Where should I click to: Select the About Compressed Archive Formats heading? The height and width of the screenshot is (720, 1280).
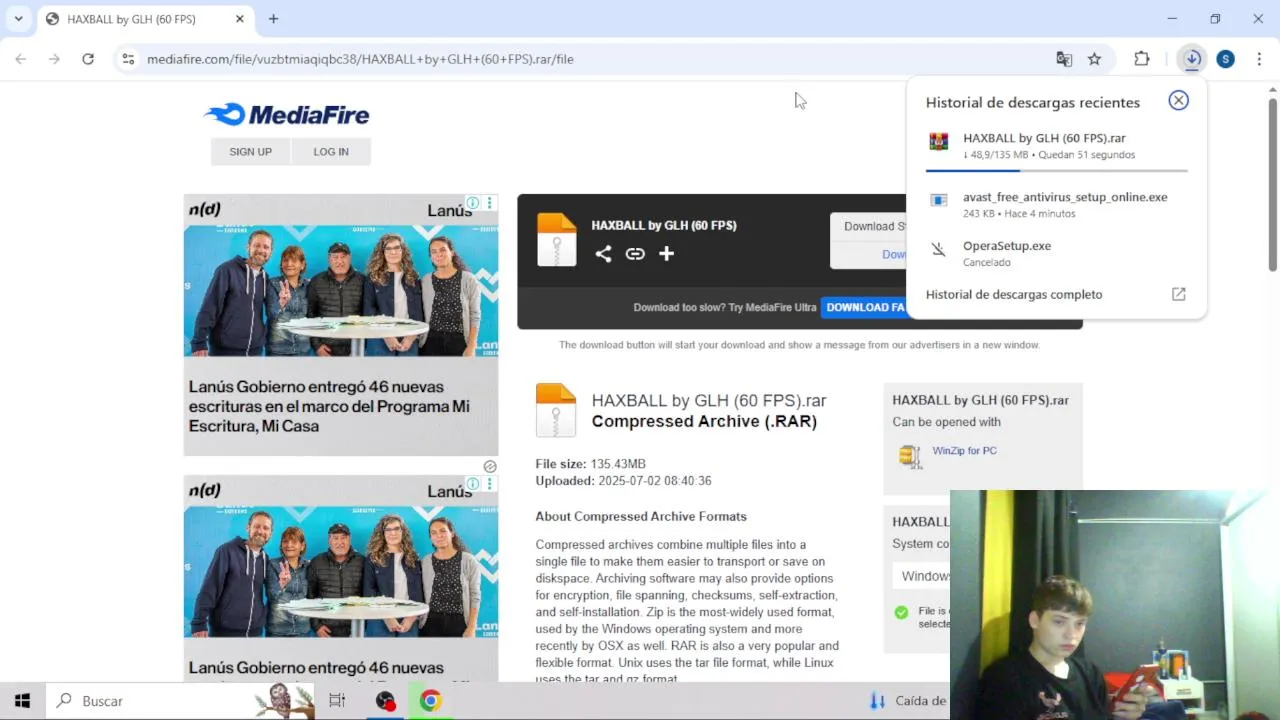coord(641,516)
